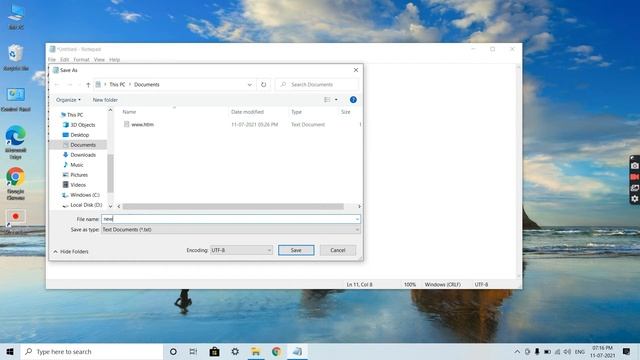This screenshot has width=640, height=360.
Task: Open the Recycle Bin desktop icon
Action: point(16,57)
